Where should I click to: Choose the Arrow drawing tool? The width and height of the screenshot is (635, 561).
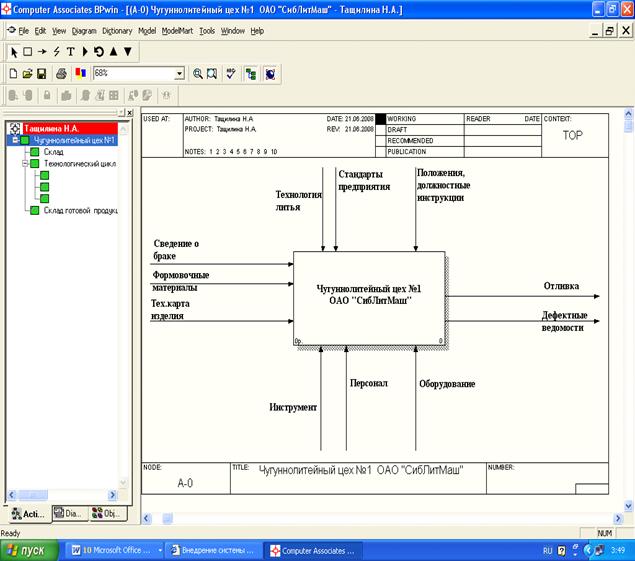pos(42,51)
